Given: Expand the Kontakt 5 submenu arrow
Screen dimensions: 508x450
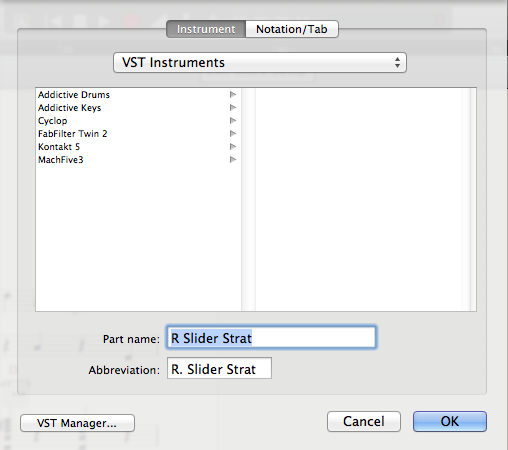Looking at the screenshot, I should coord(233,147).
